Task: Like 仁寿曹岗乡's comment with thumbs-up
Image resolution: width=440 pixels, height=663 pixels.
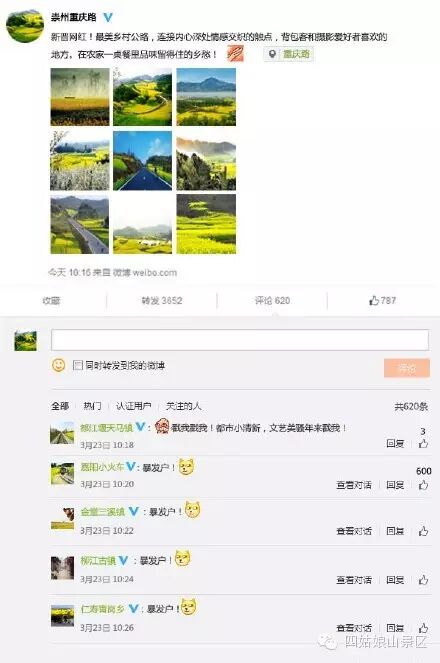Action: coord(423,628)
